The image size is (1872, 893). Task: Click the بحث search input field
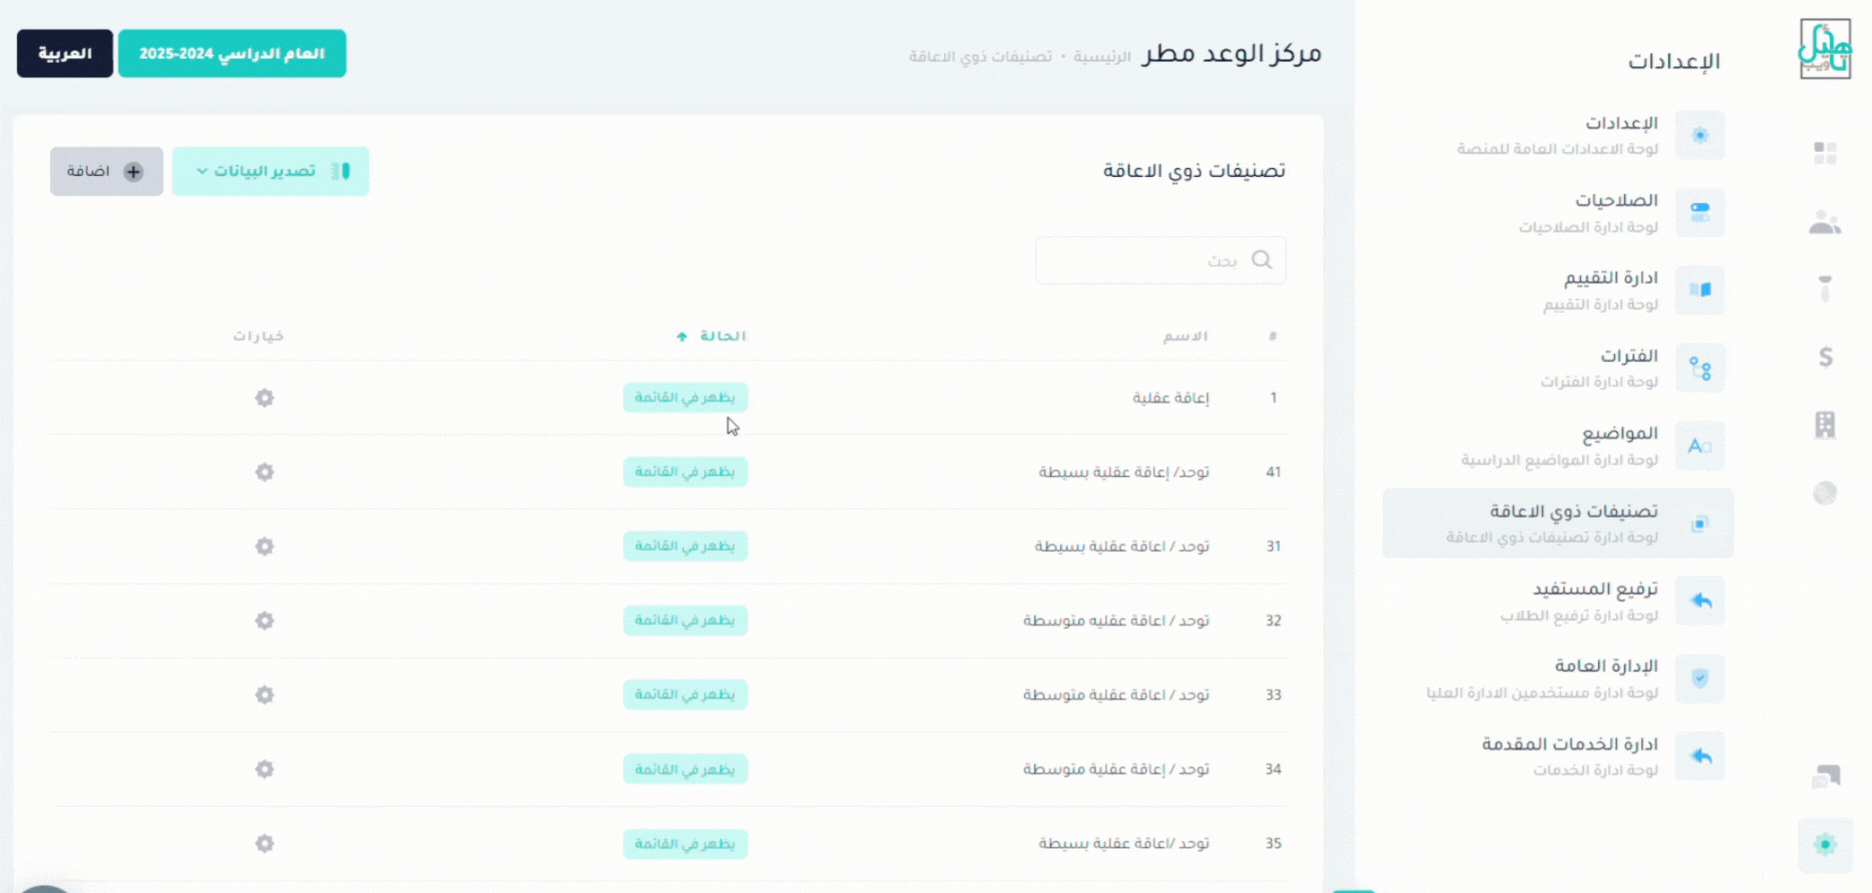(1150, 260)
